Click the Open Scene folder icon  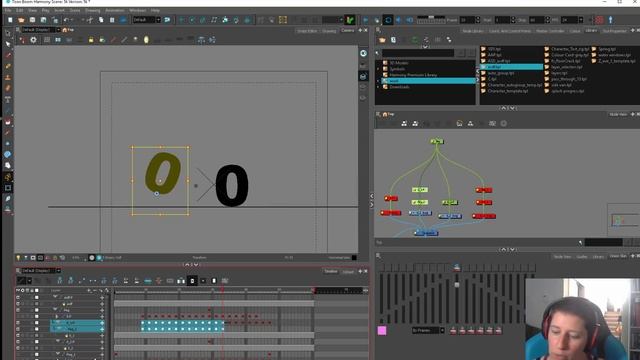coord(21,20)
